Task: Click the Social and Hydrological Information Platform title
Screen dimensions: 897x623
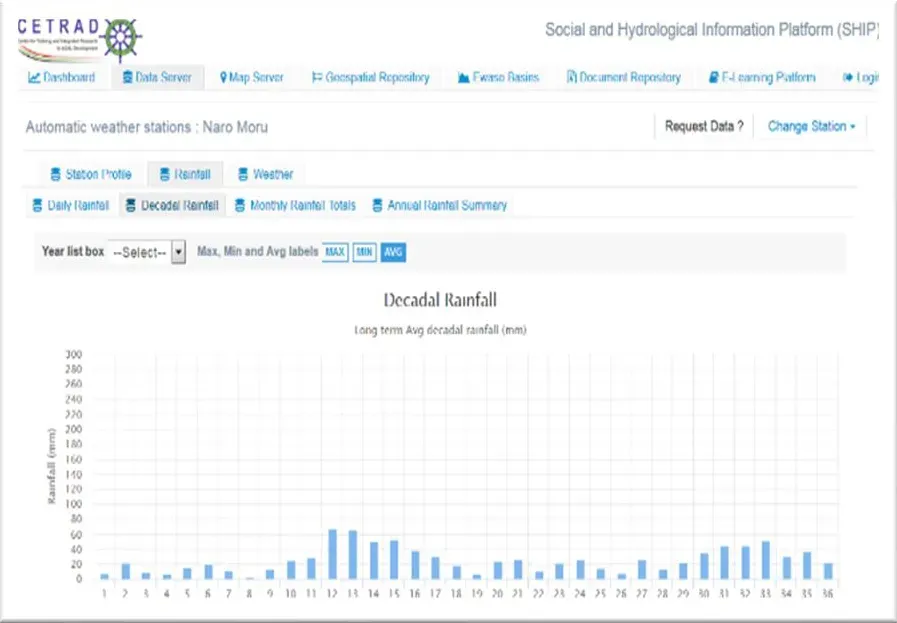Action: tap(712, 30)
